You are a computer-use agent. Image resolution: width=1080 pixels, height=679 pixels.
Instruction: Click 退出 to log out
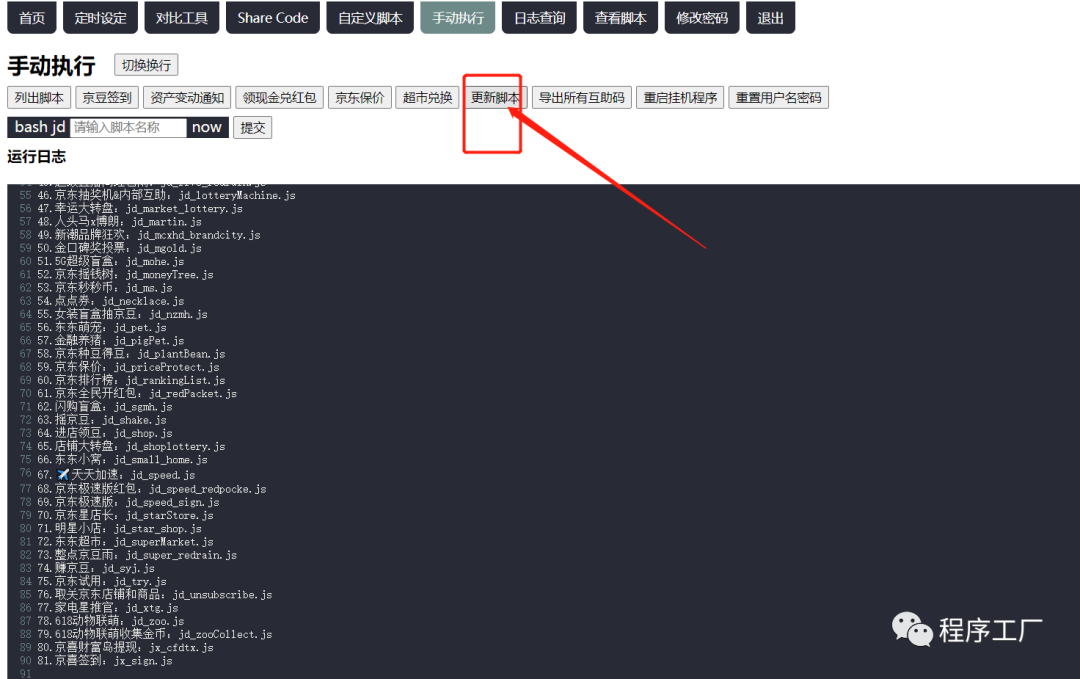771,17
